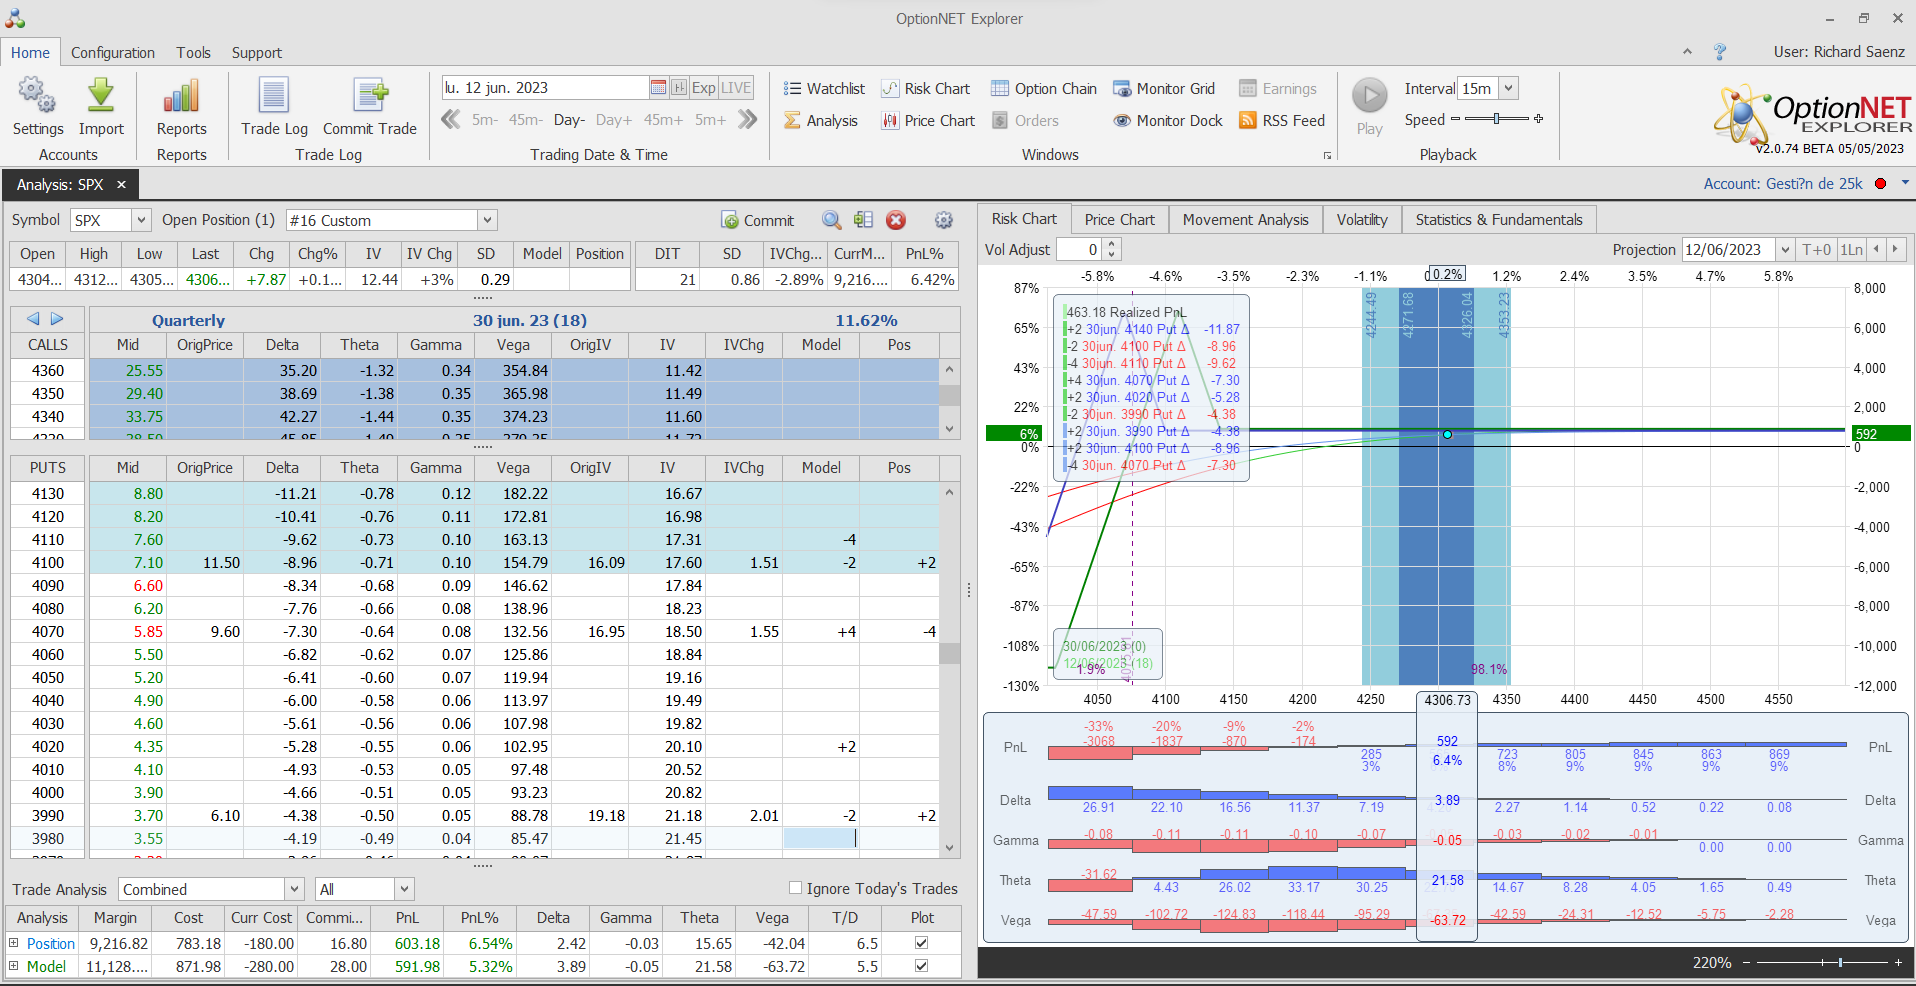Adjust the playback Speed slider
Screen dimensions: 1916x986
(1496, 119)
